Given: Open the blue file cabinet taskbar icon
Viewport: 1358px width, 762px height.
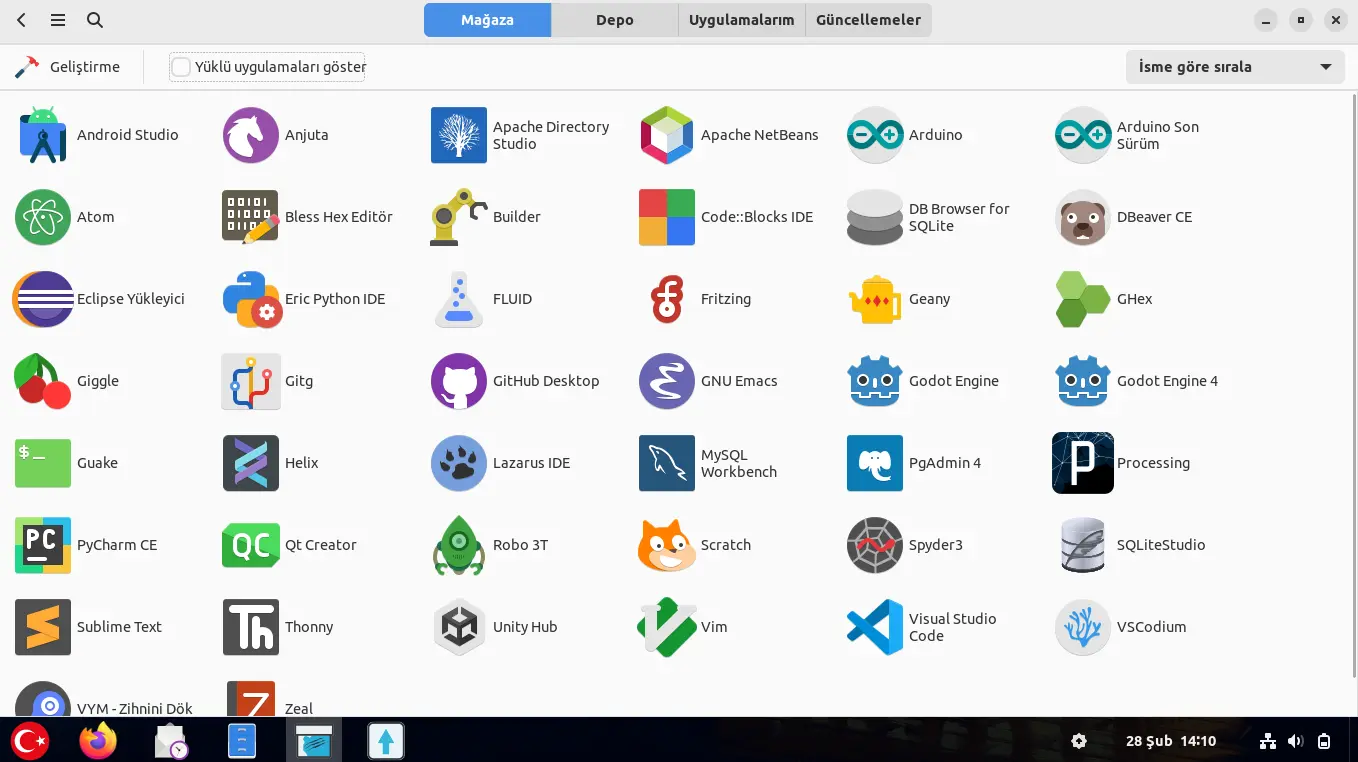Looking at the screenshot, I should pos(242,741).
